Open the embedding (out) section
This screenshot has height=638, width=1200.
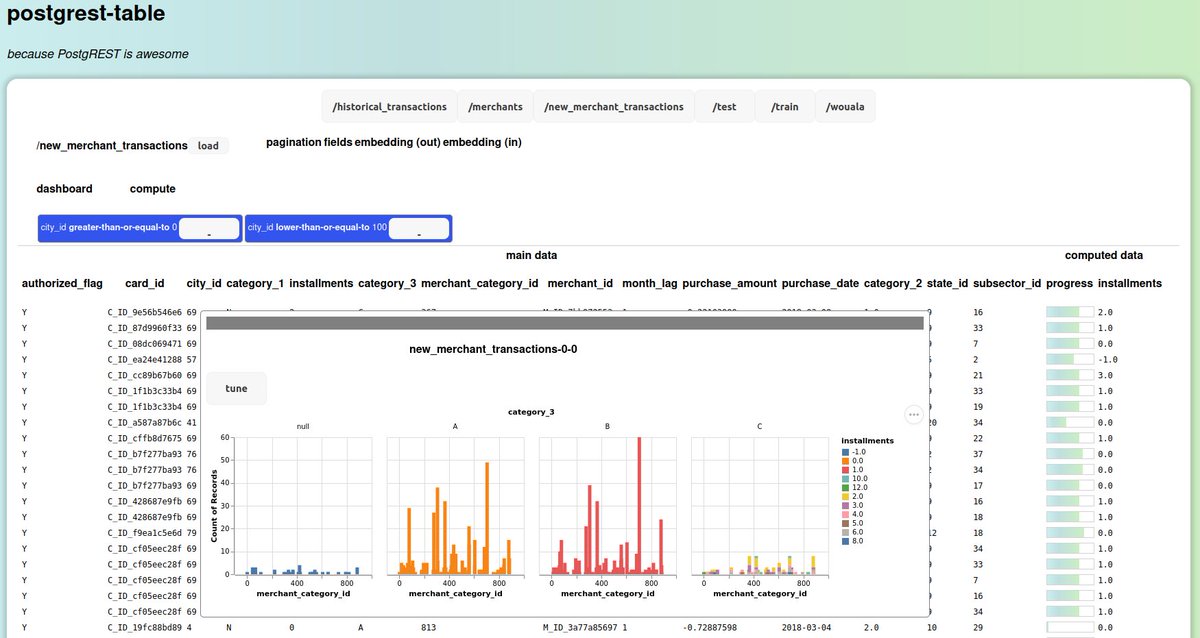coord(397,142)
